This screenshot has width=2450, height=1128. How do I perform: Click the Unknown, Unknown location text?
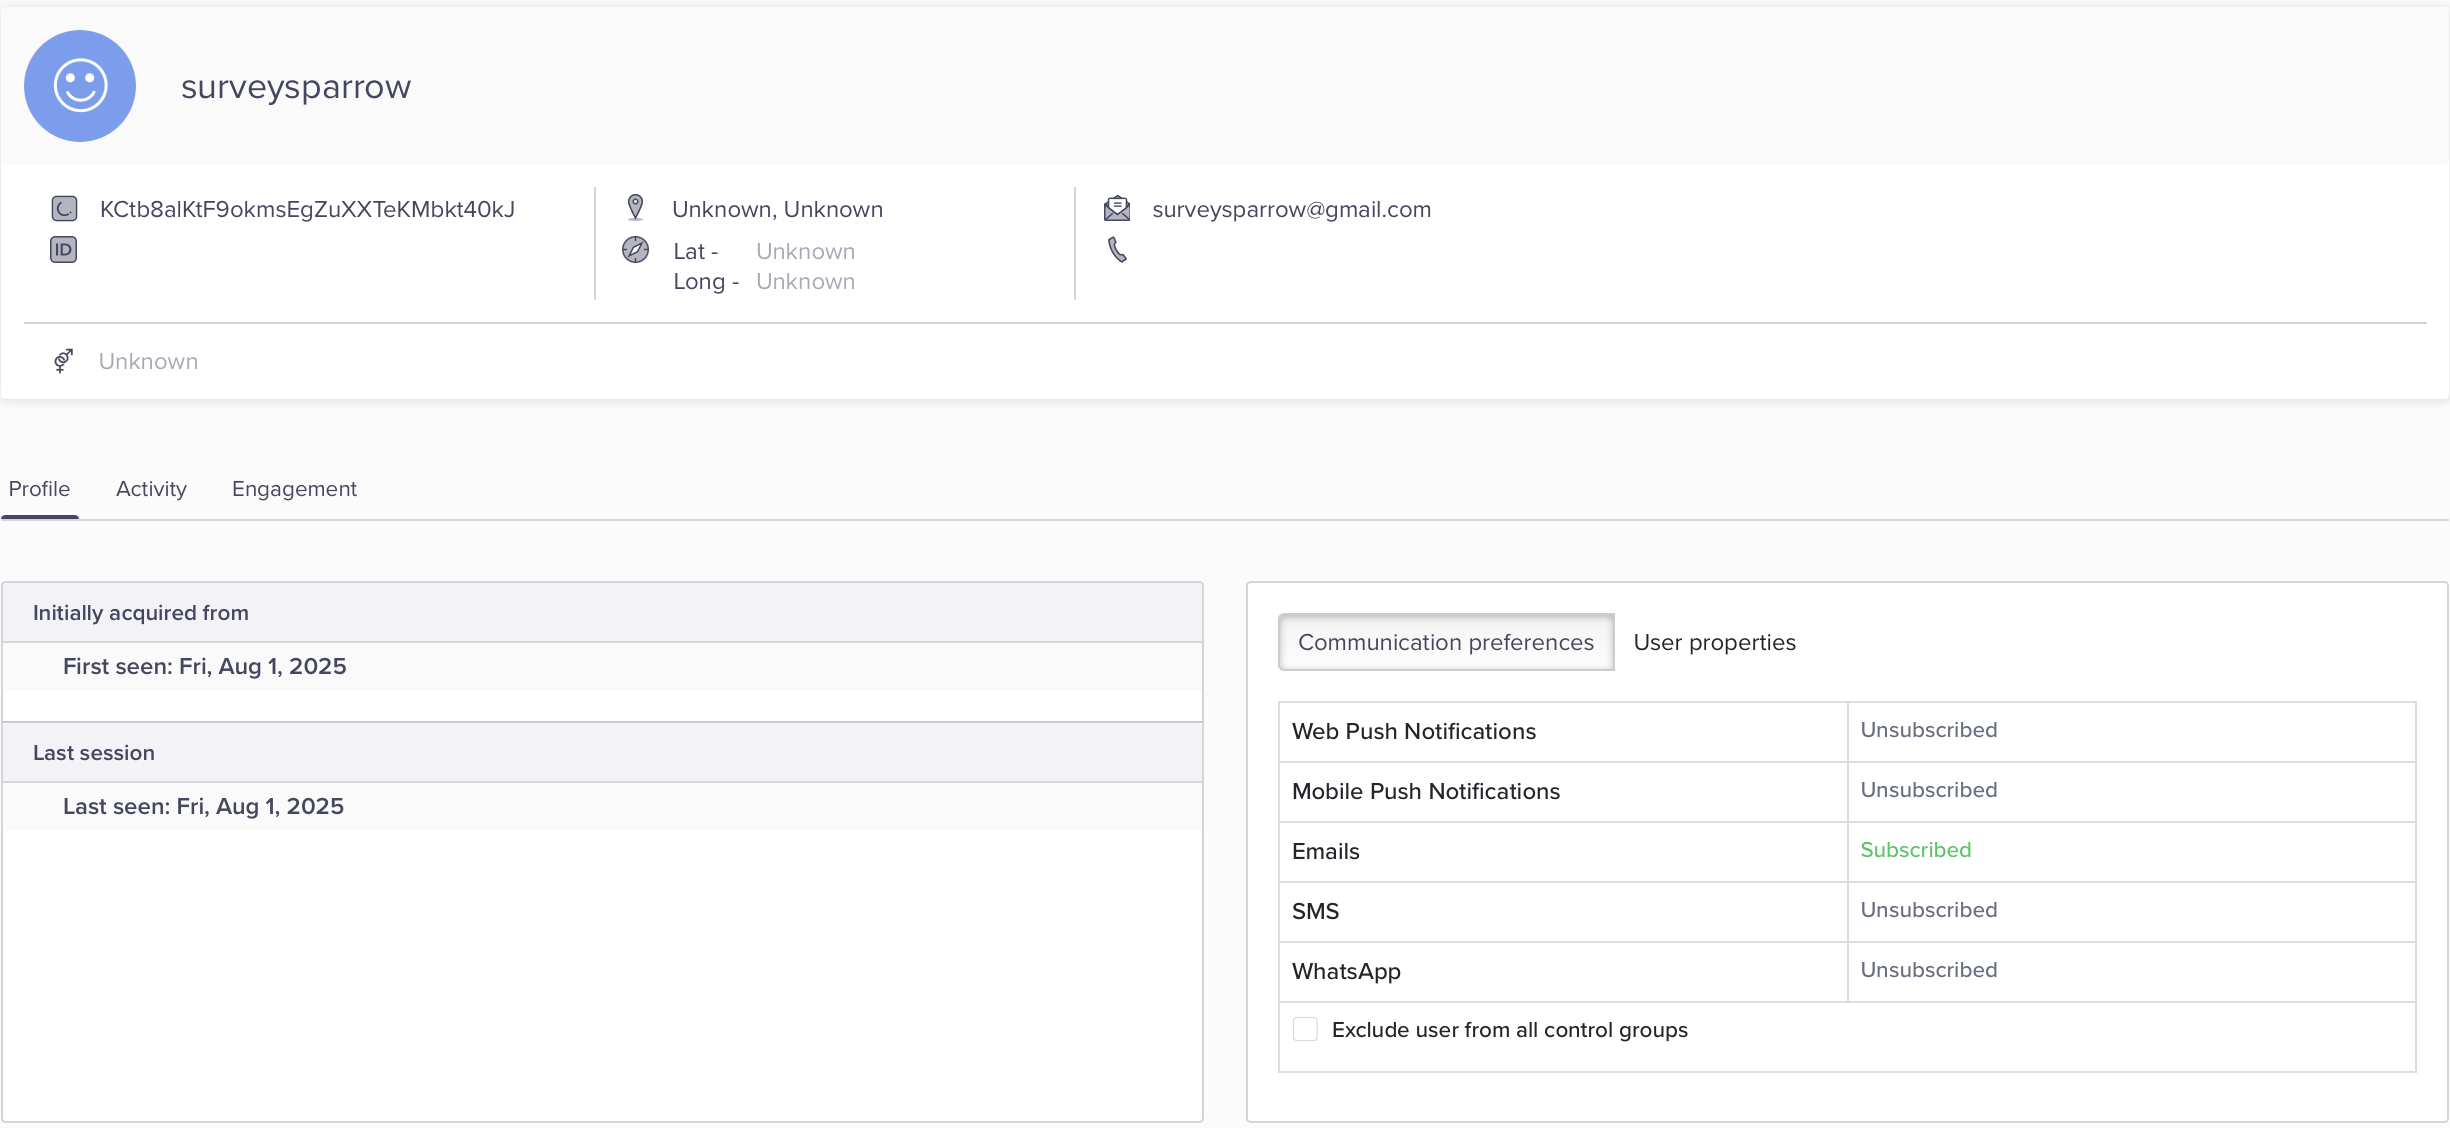778,209
